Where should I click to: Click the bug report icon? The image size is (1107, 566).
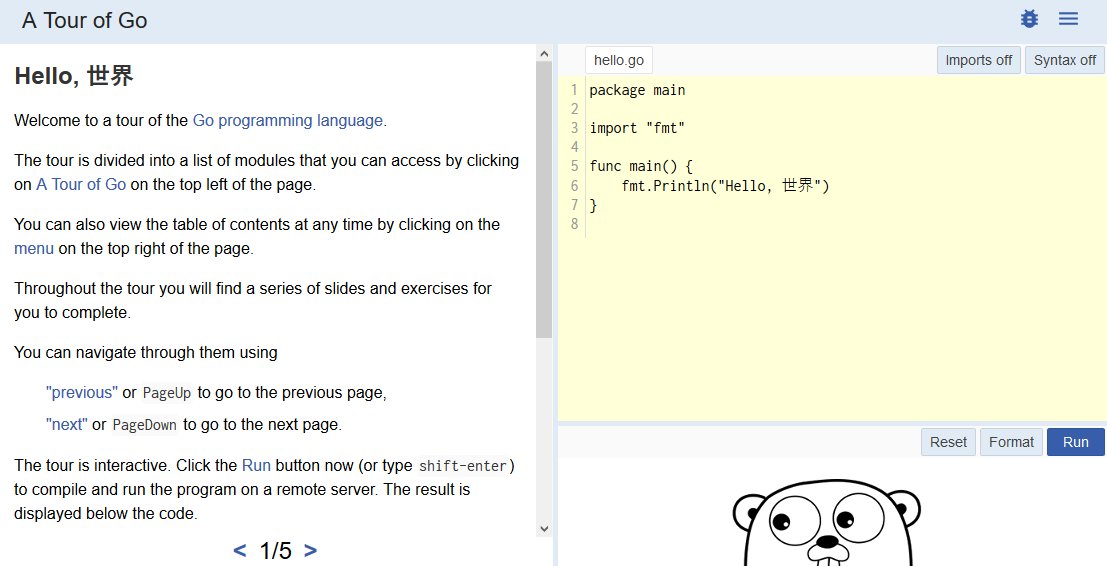(x=1029, y=19)
